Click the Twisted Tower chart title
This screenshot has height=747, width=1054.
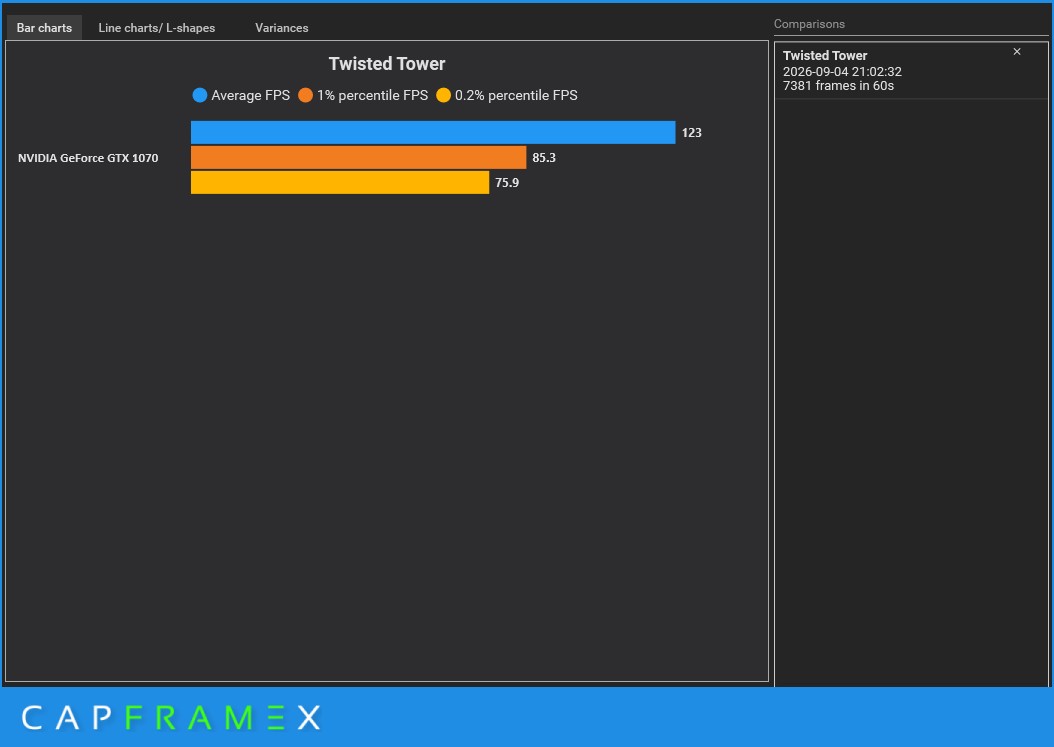387,64
